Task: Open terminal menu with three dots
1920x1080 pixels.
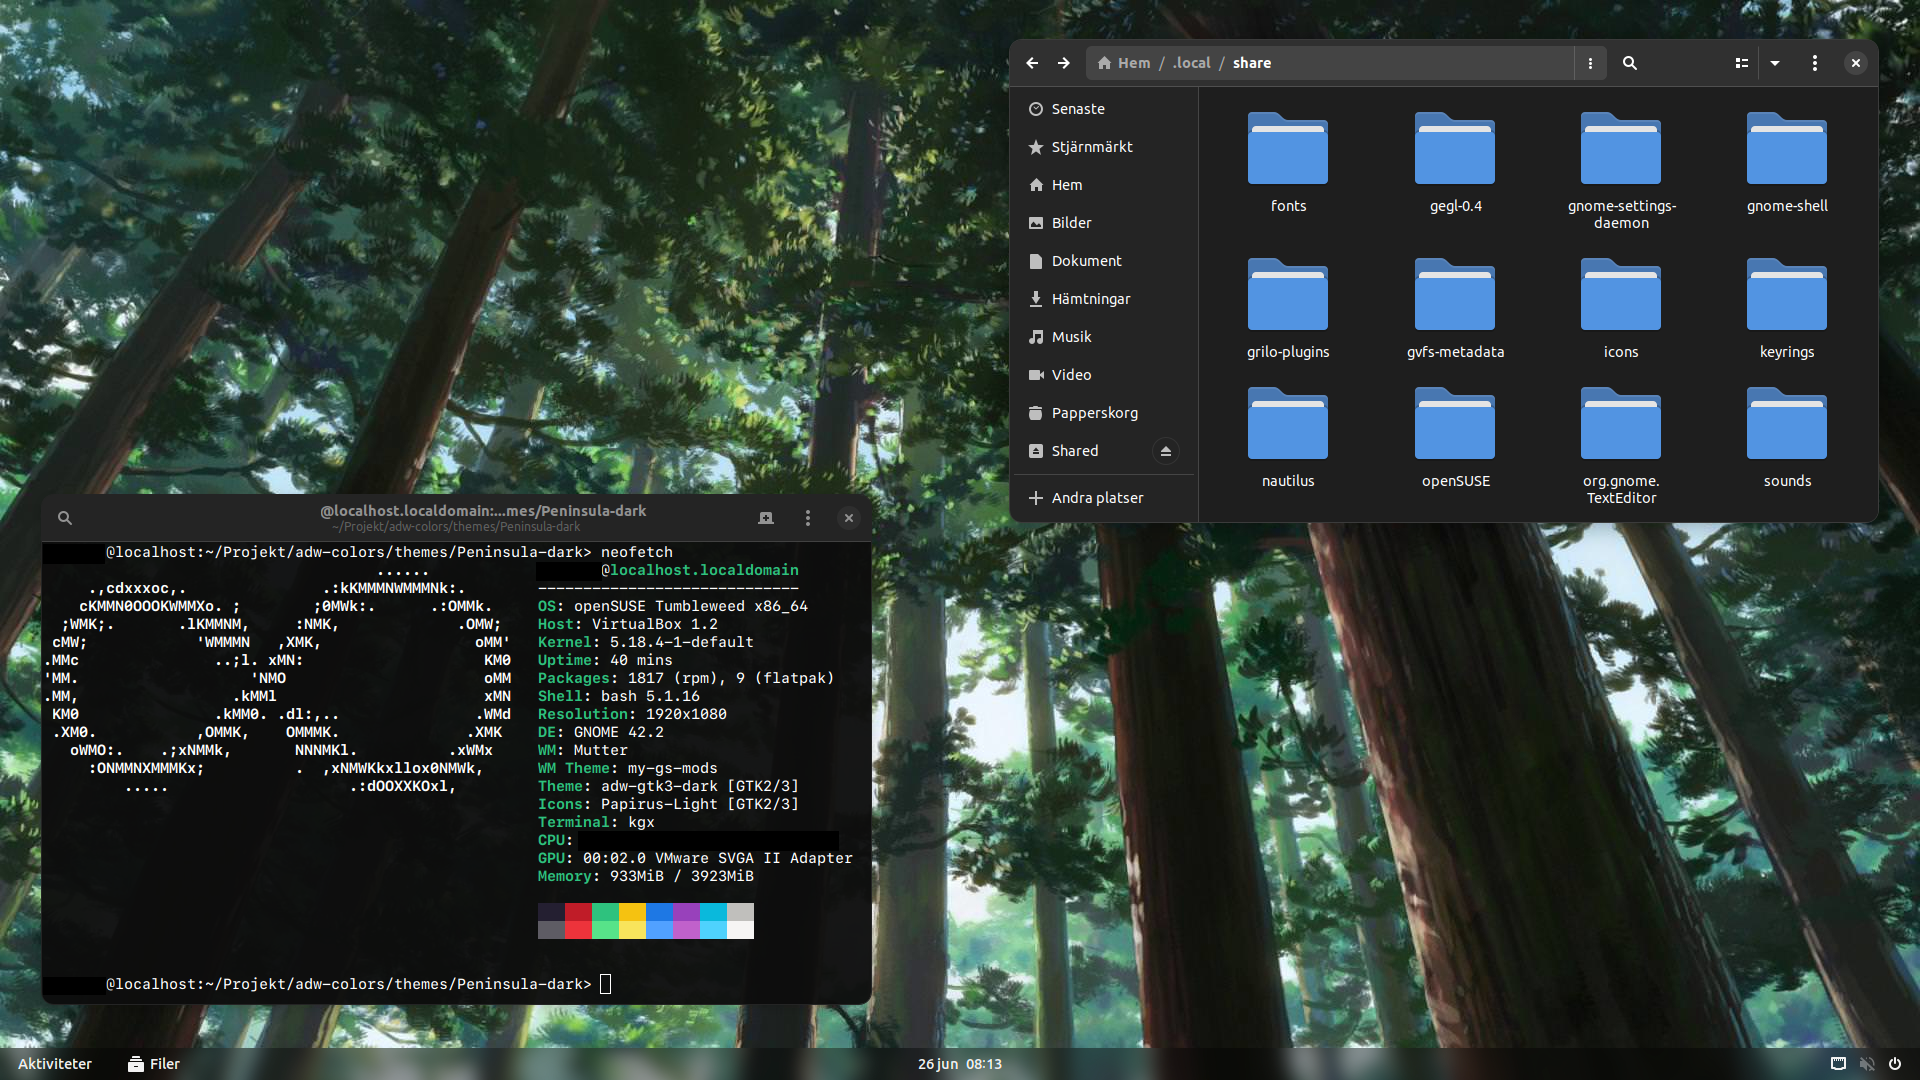Action: 808,518
